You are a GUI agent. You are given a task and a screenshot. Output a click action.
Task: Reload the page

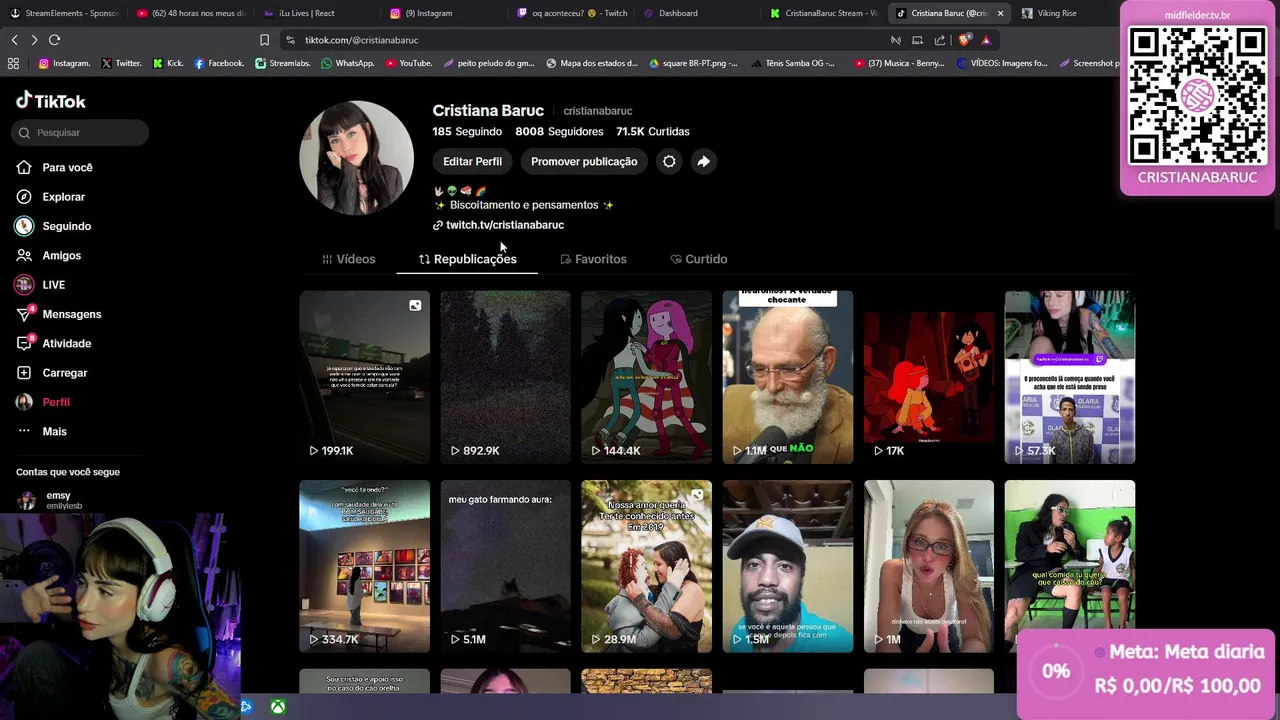(x=54, y=40)
